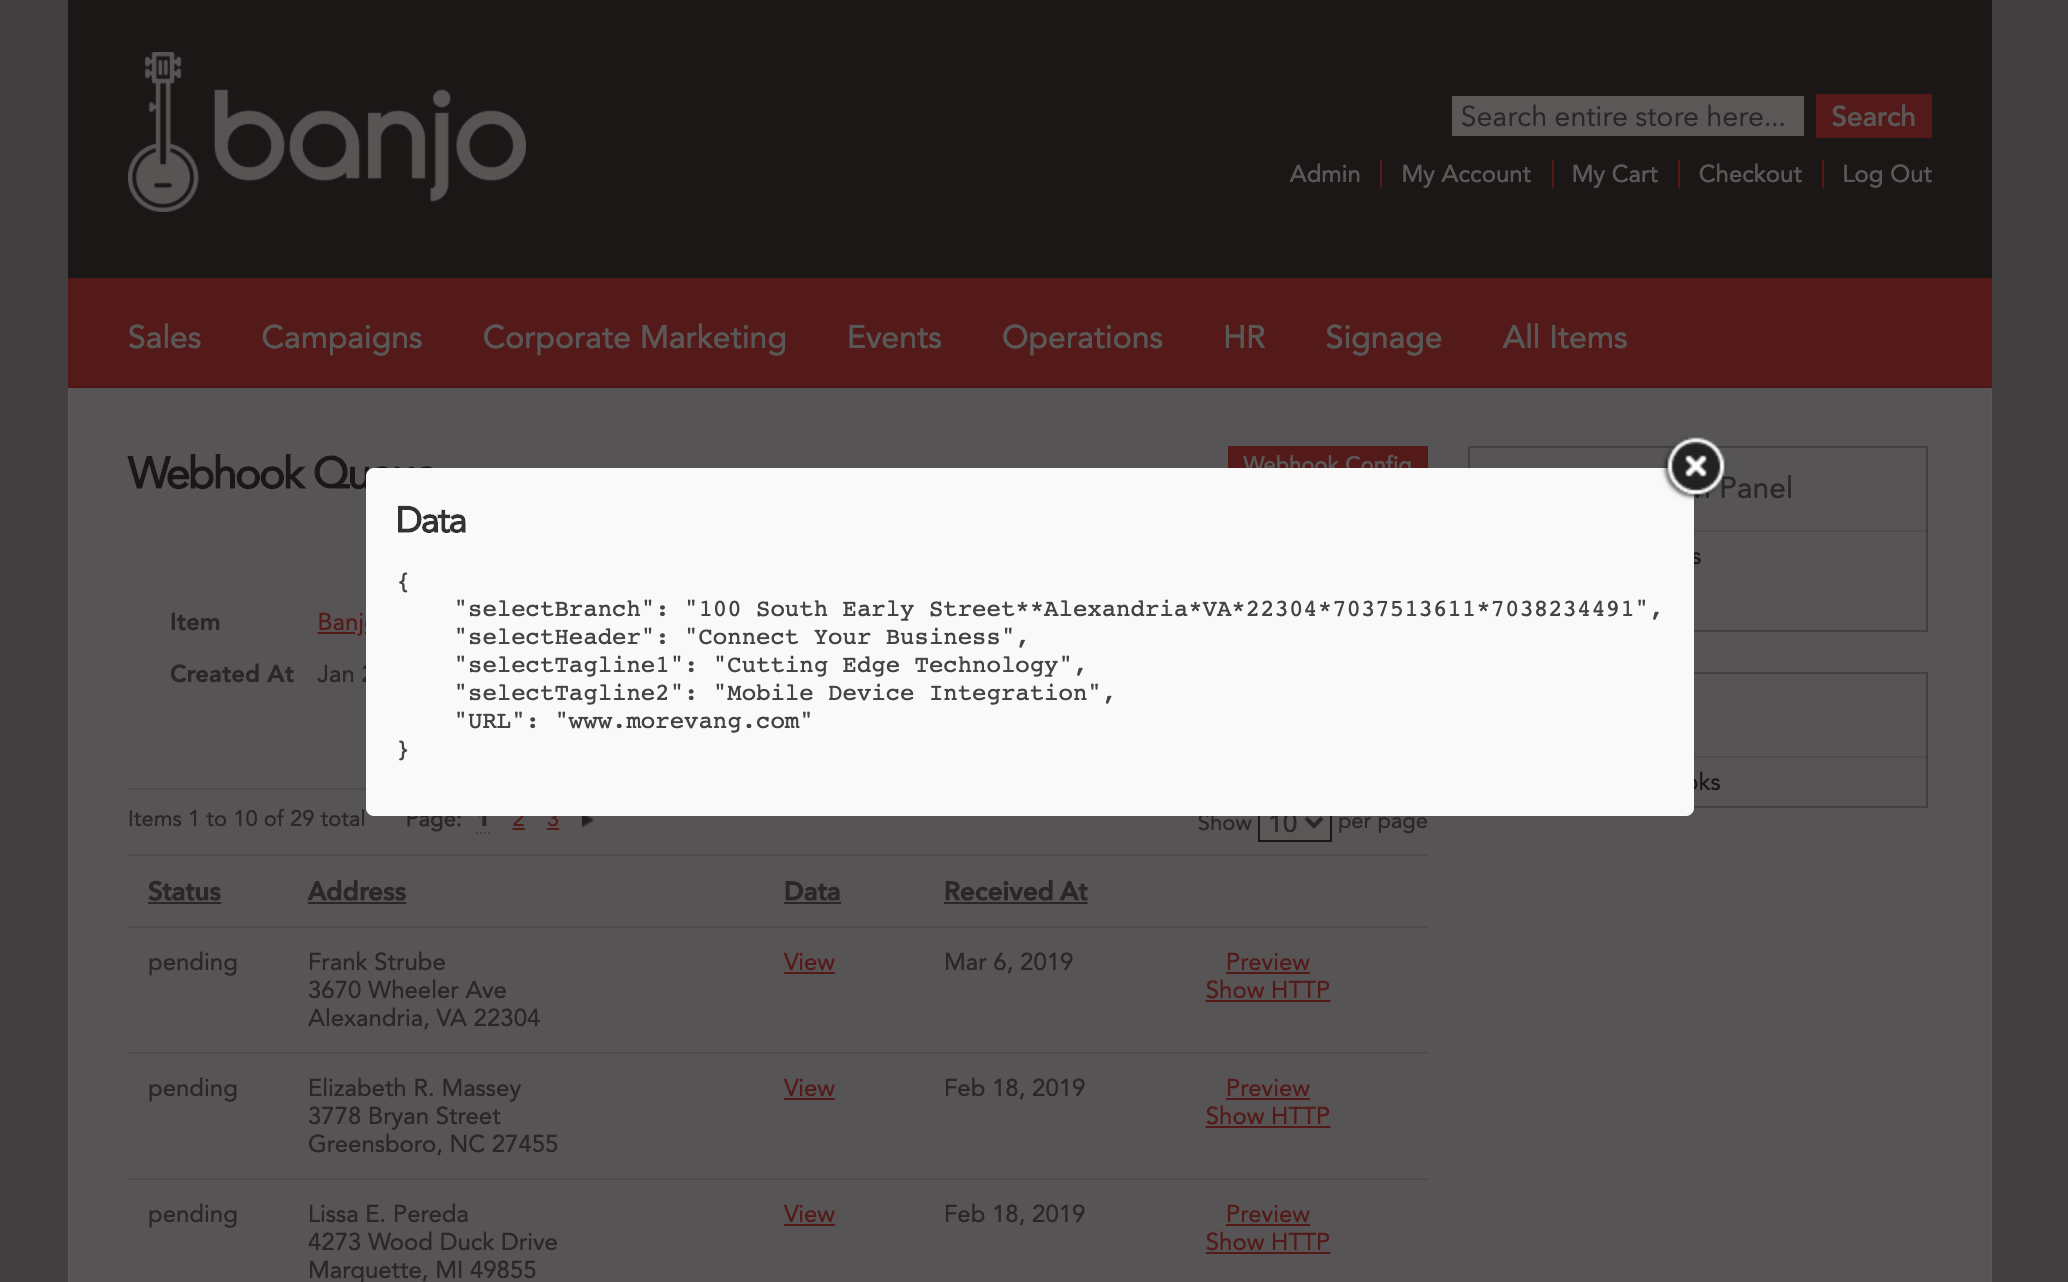Viewport: 2068px width, 1282px height.
Task: View data for Frank Strube row
Action: [x=809, y=962]
